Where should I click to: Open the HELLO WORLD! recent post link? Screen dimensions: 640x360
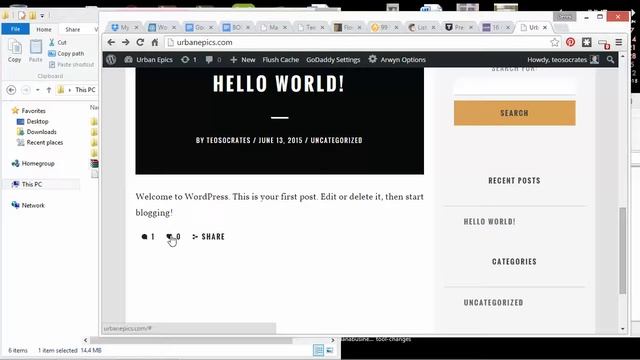(489, 222)
